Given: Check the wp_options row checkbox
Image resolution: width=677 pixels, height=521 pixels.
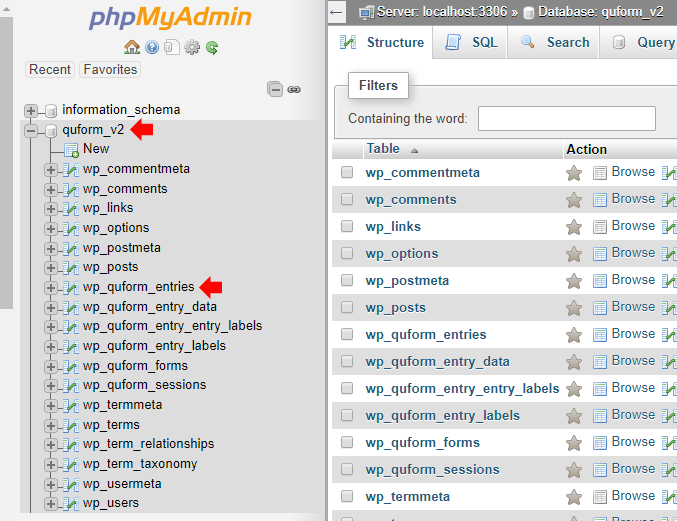Looking at the screenshot, I should pos(347,253).
